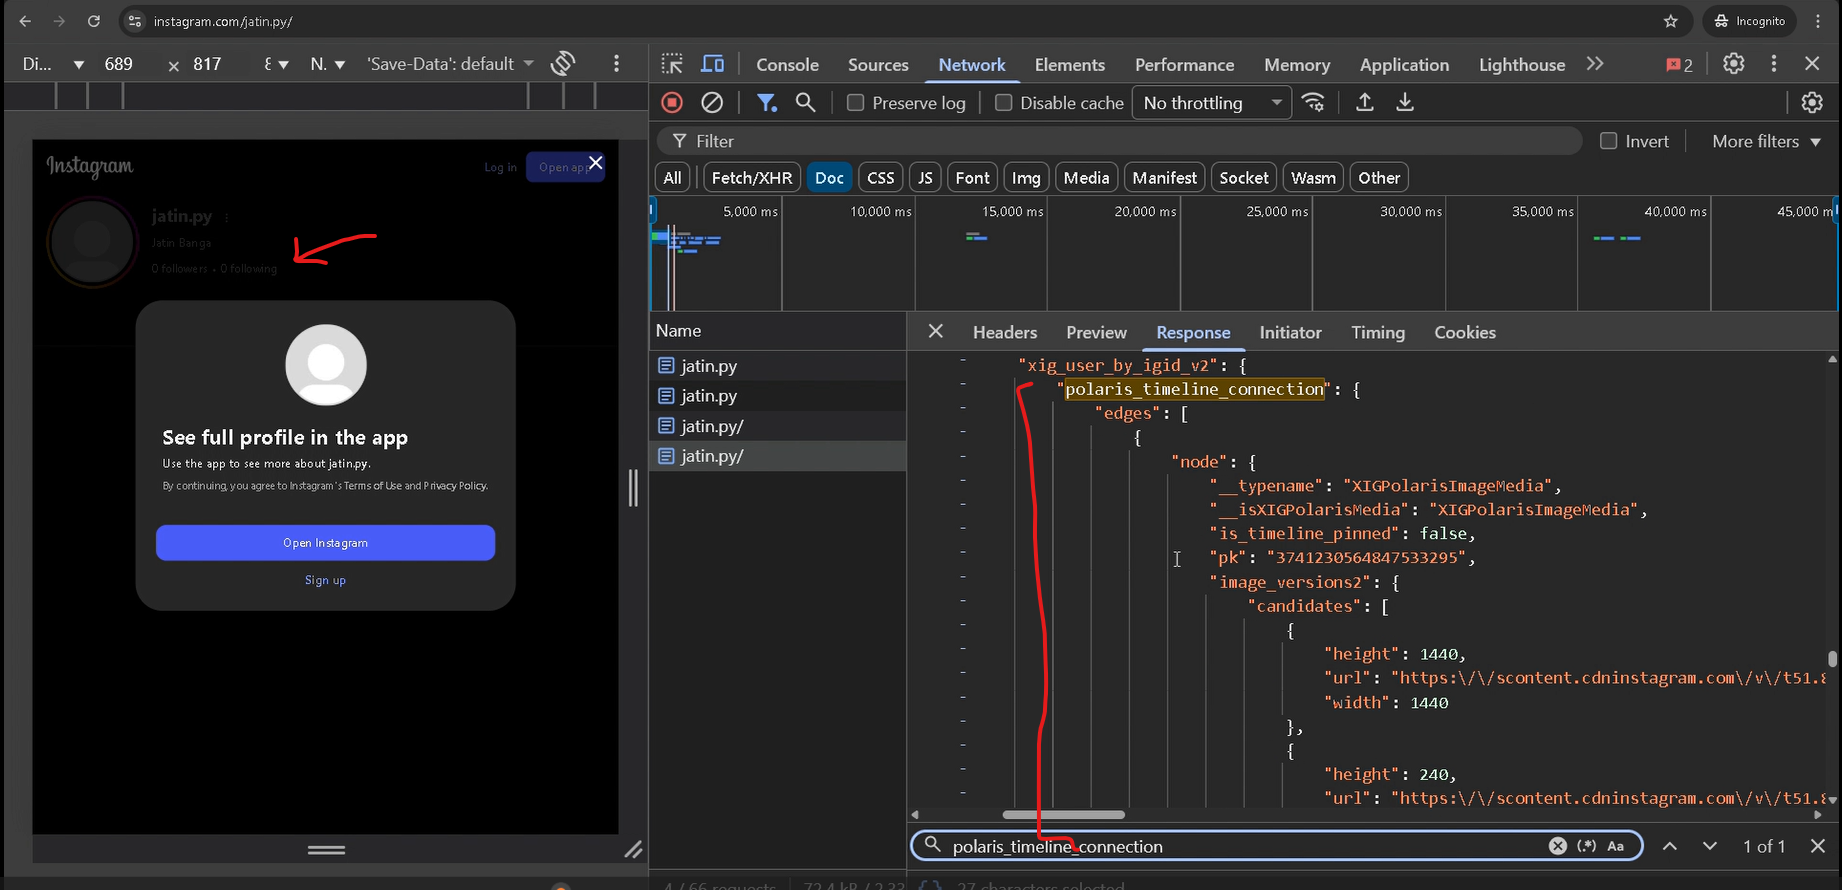1842x890 pixels.
Task: Click the export HAR download icon
Action: coord(1405,103)
